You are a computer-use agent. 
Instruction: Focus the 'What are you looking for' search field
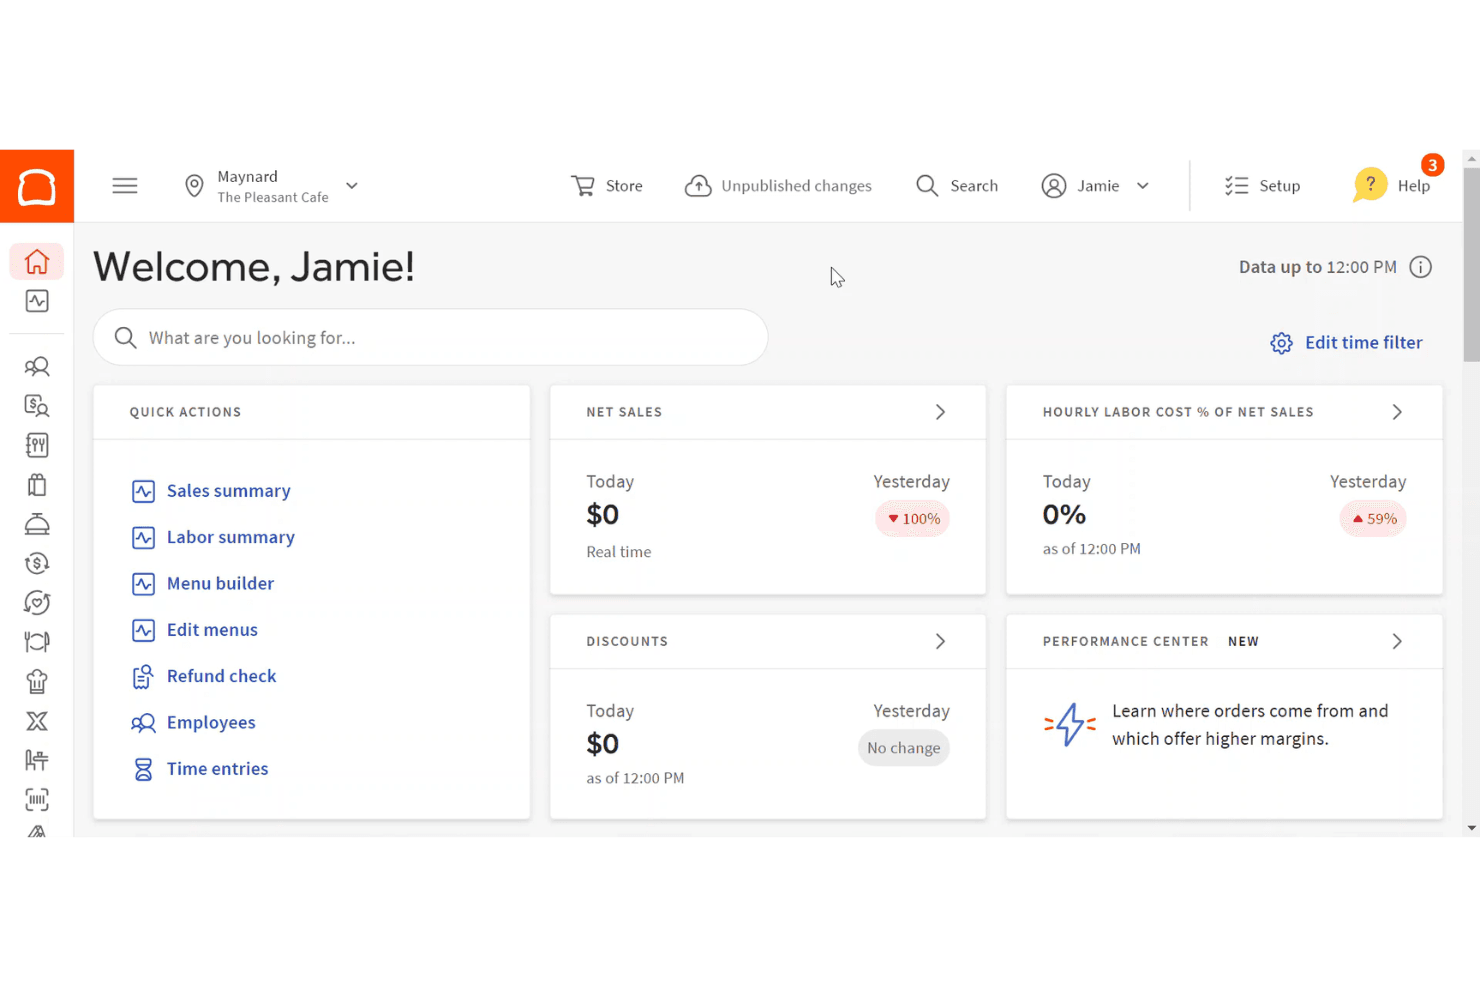pos(430,338)
